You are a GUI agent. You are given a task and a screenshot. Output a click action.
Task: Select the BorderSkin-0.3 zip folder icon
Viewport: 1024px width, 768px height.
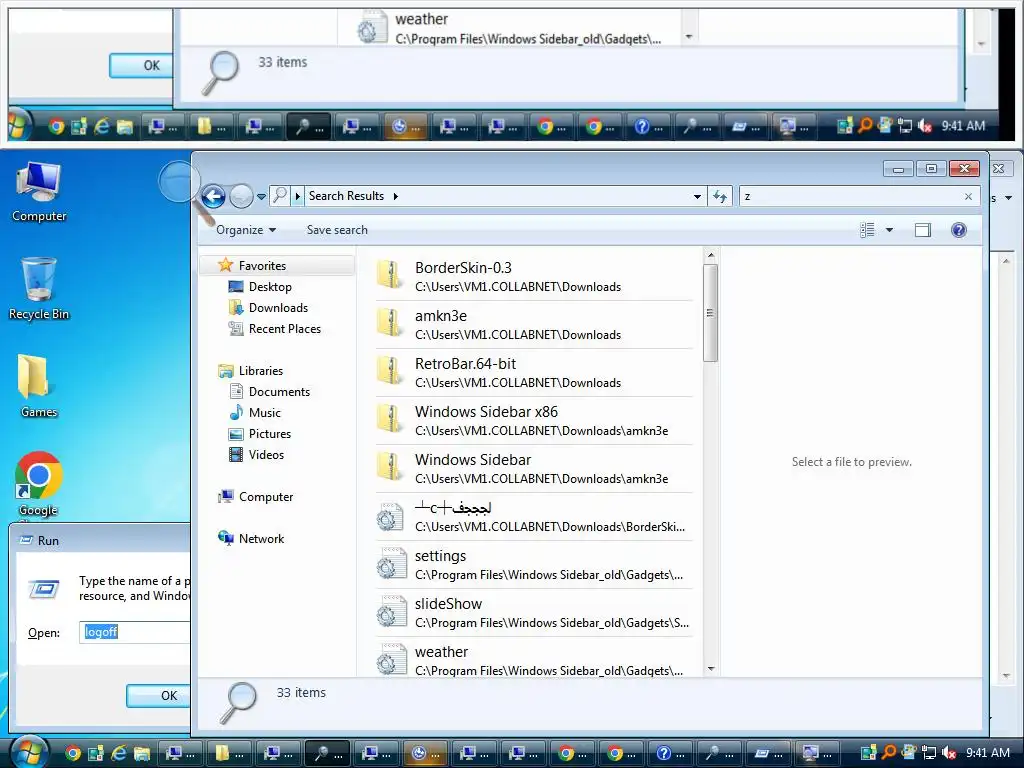pyautogui.click(x=391, y=275)
